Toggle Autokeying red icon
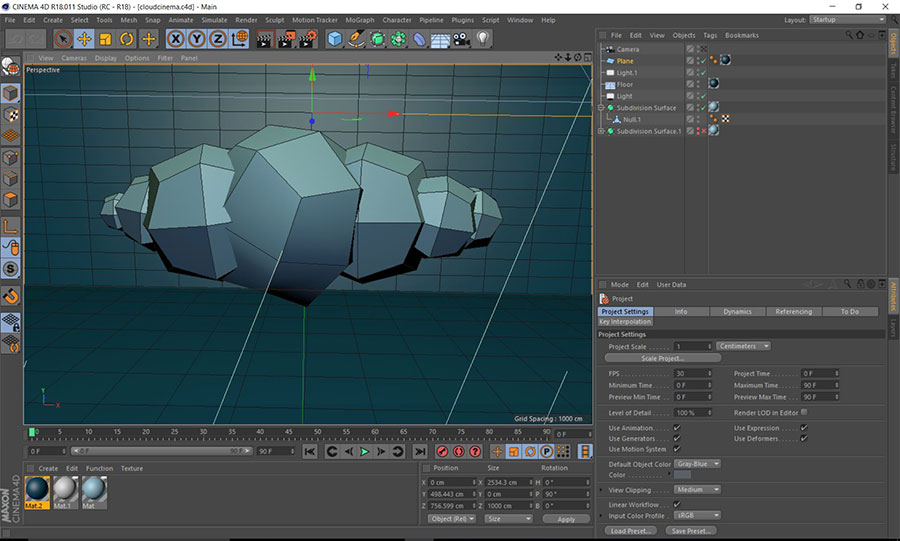 click(459, 452)
